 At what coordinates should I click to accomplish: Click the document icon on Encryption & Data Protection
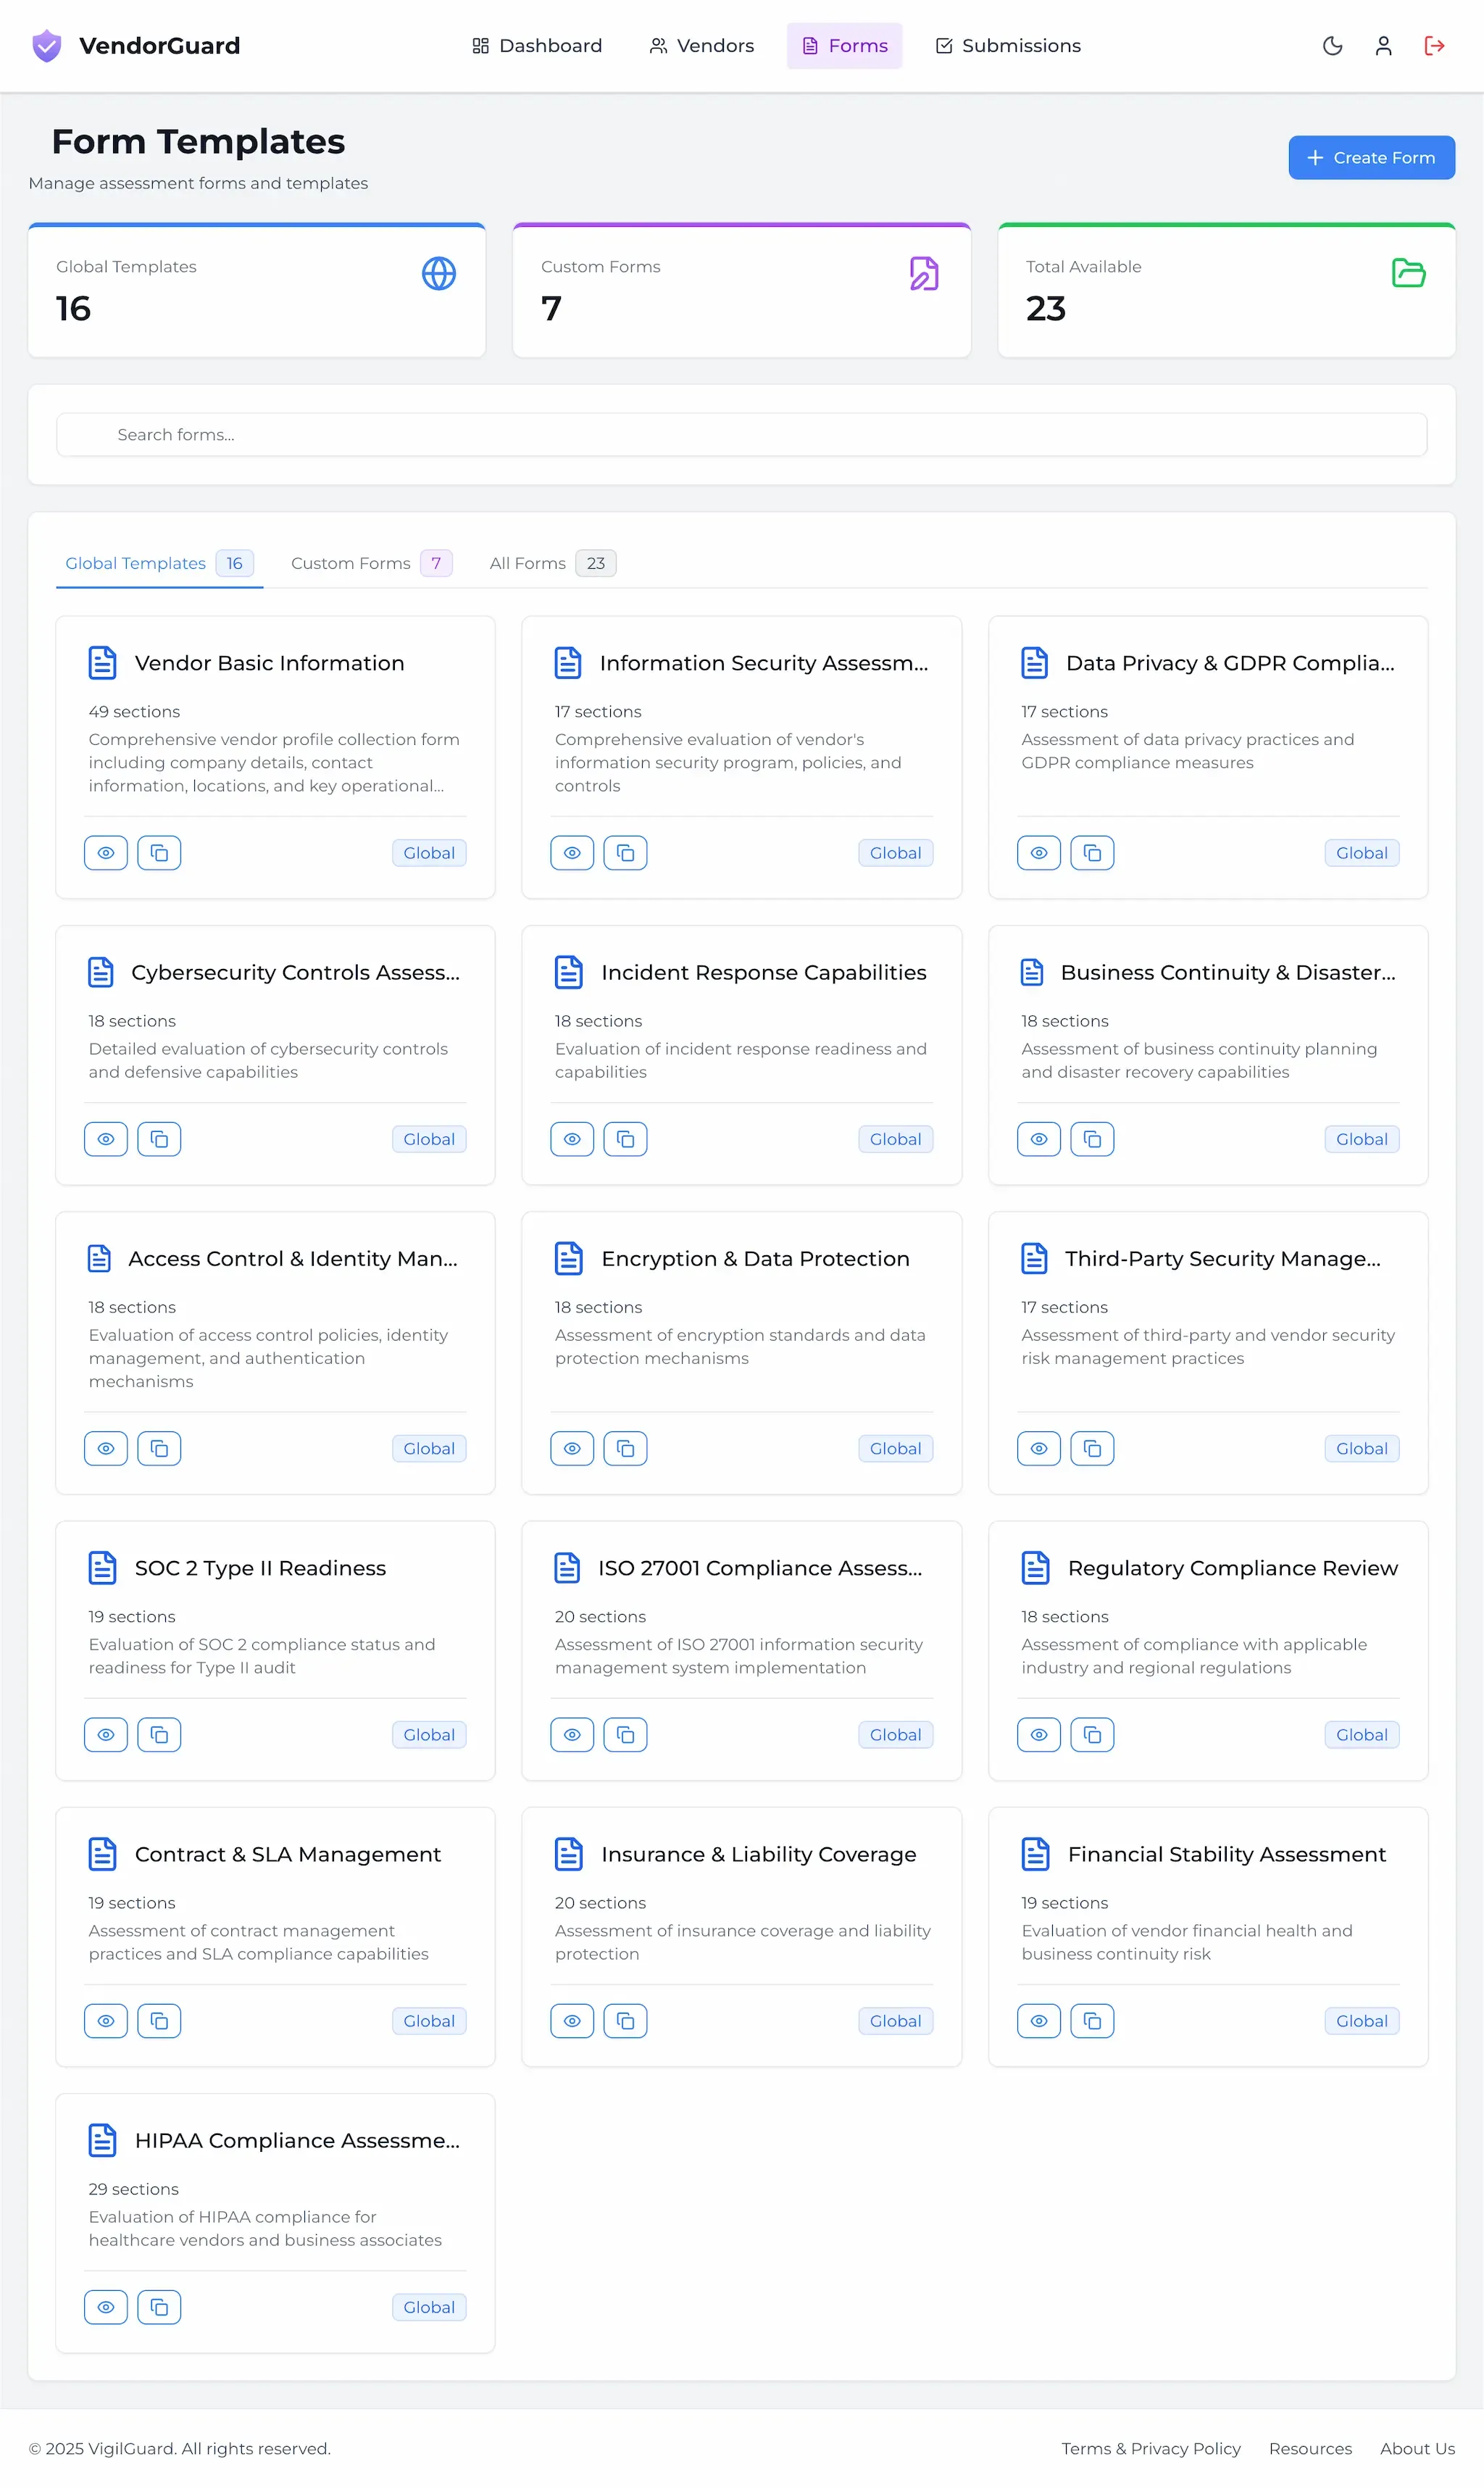568,1258
